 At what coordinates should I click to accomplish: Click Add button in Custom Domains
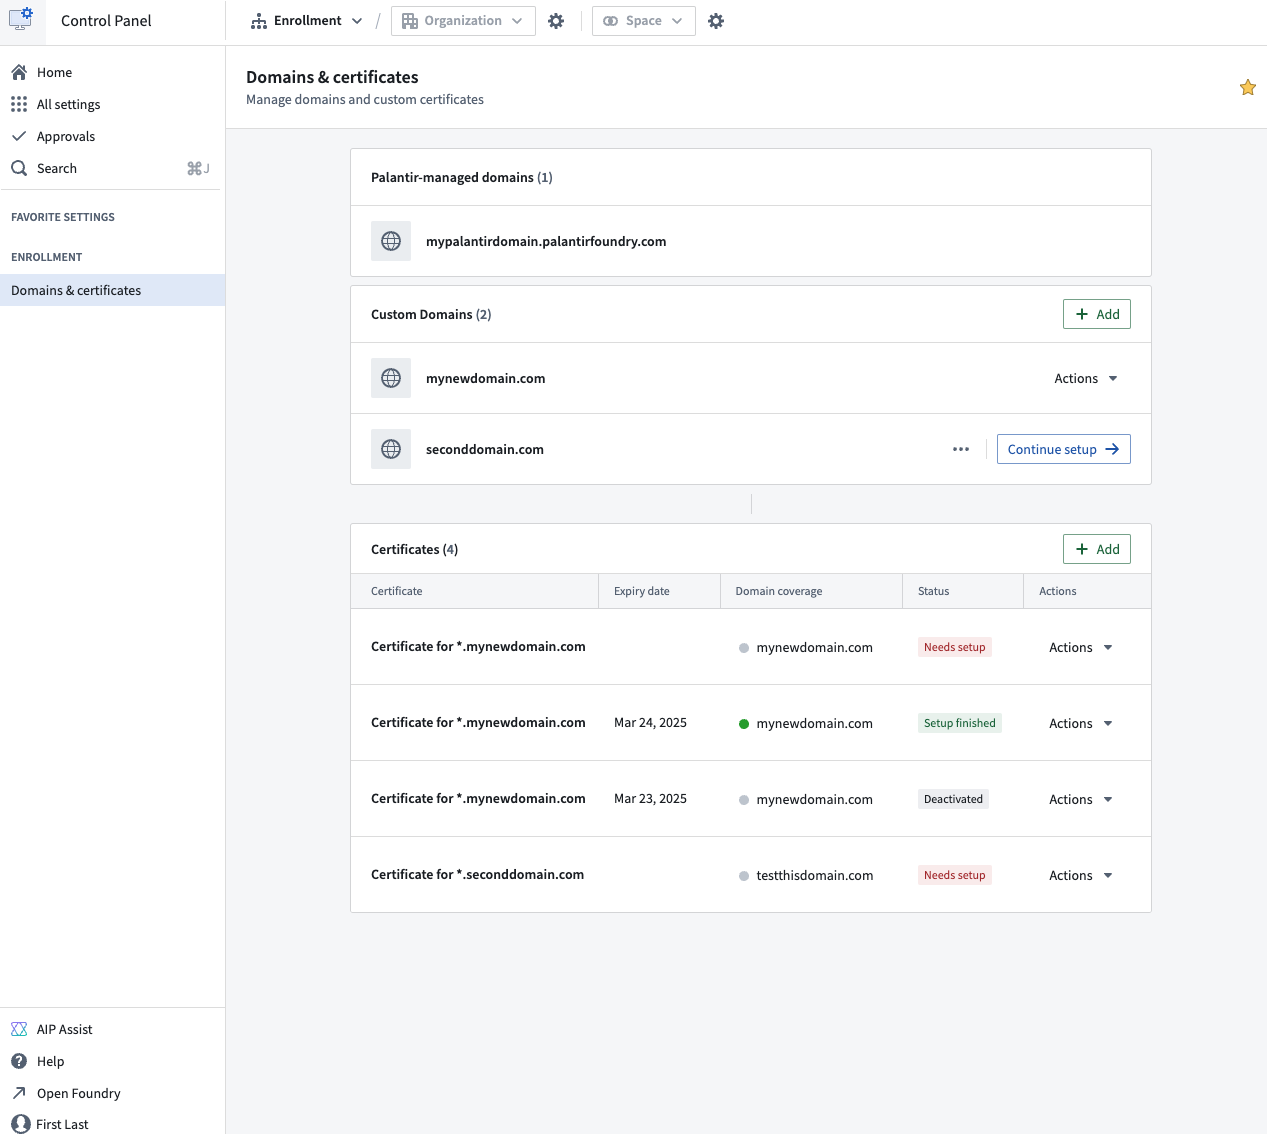tap(1097, 314)
